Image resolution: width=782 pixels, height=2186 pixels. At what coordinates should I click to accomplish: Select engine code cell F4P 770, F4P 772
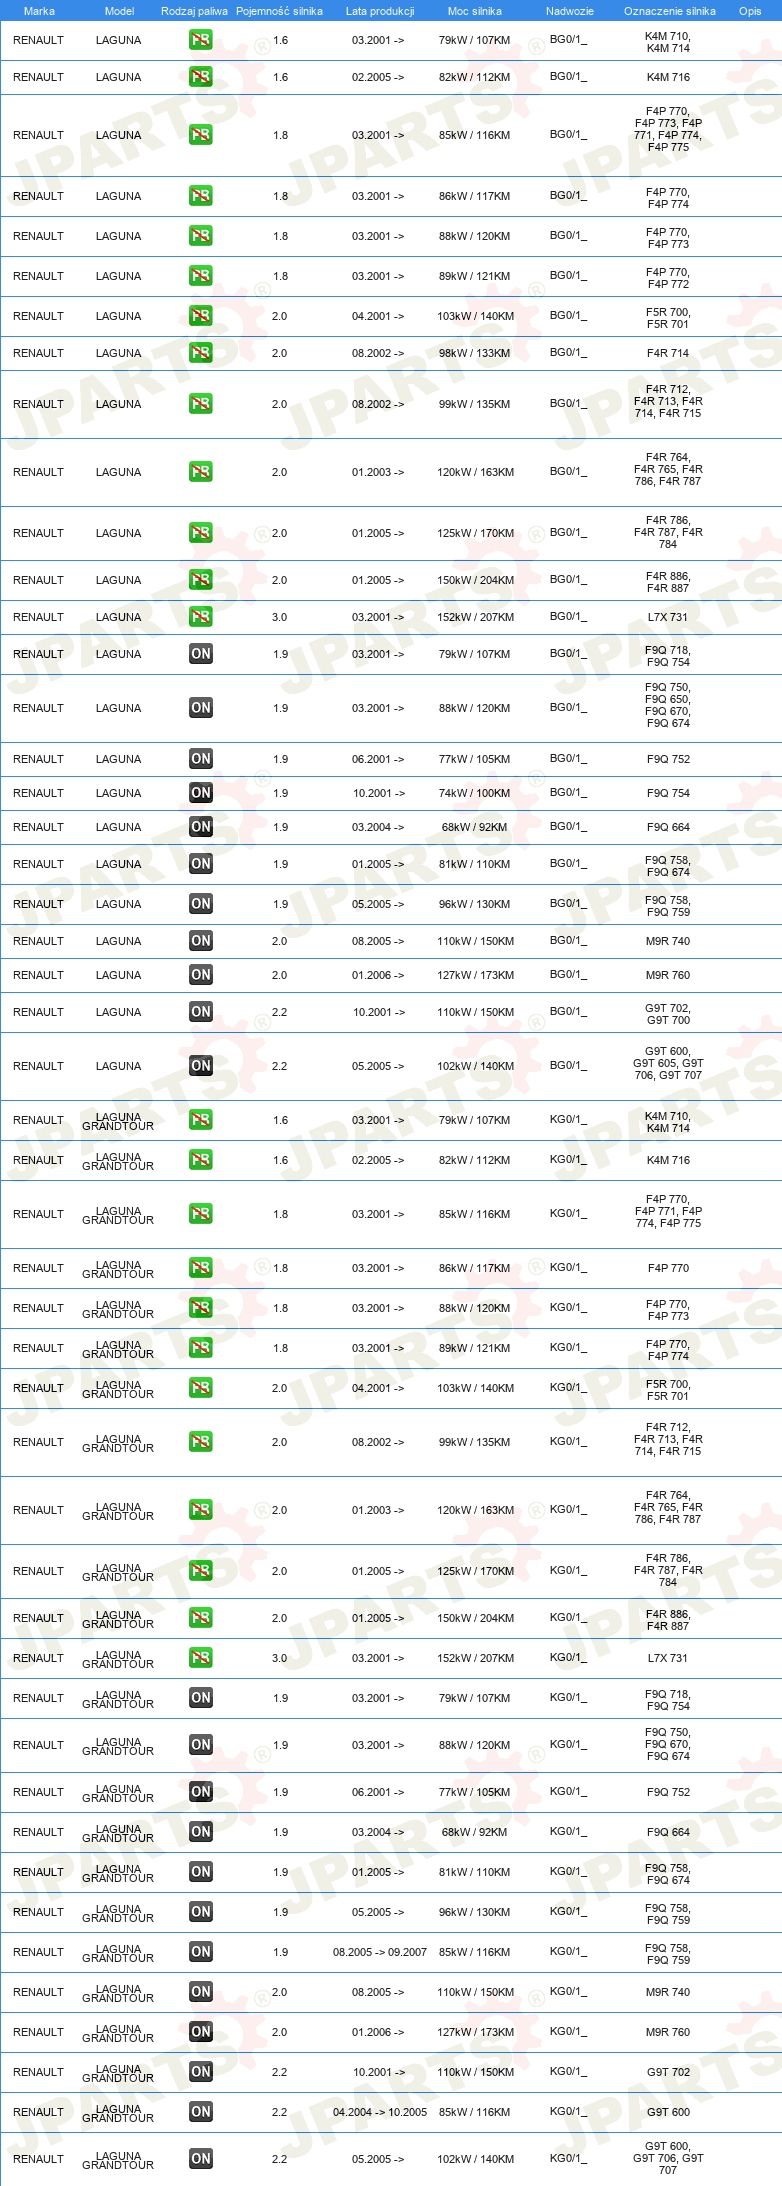(x=668, y=278)
